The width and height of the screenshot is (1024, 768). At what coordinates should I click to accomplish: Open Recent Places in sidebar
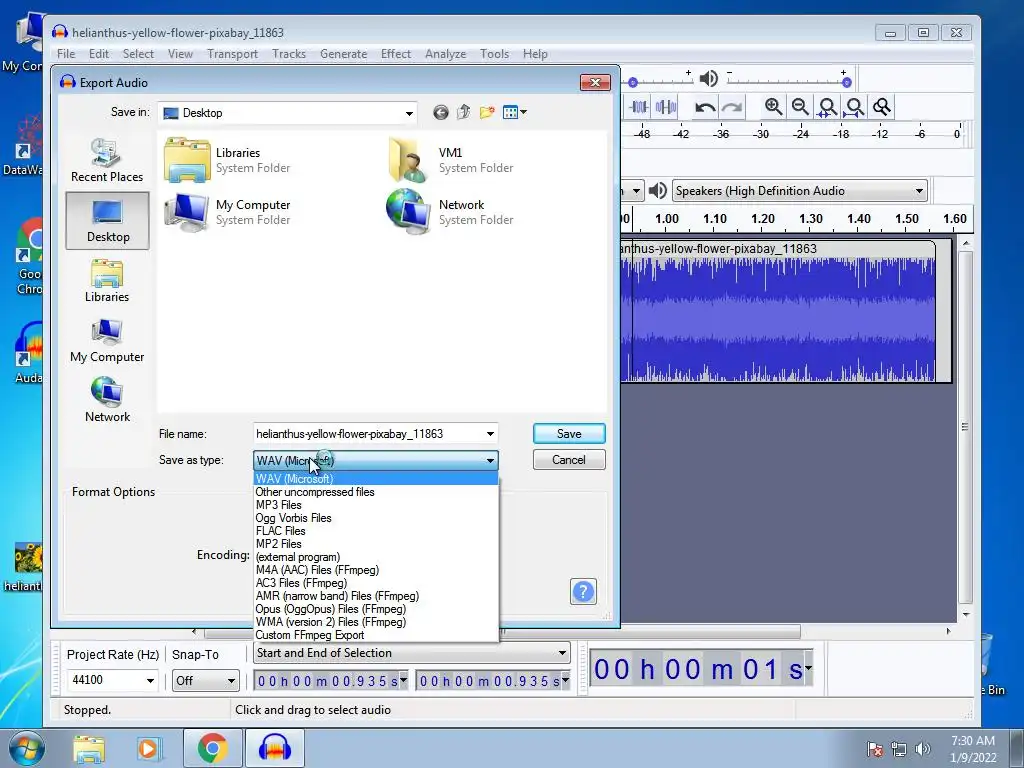[107, 160]
